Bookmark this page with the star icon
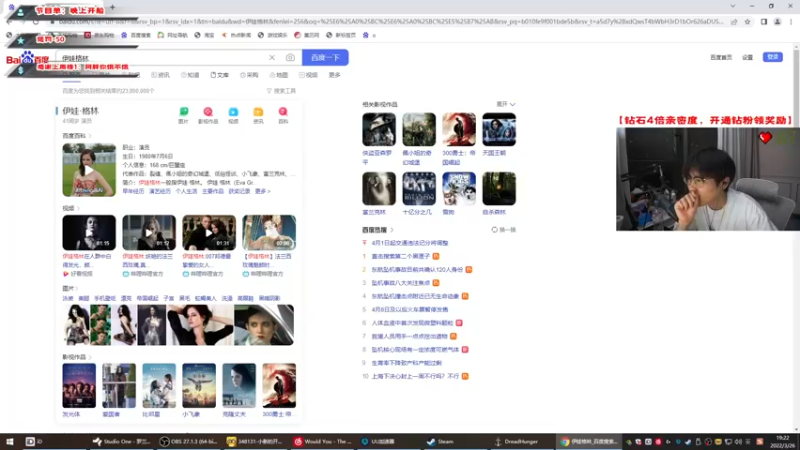The height and width of the screenshot is (450, 800). 747,22
